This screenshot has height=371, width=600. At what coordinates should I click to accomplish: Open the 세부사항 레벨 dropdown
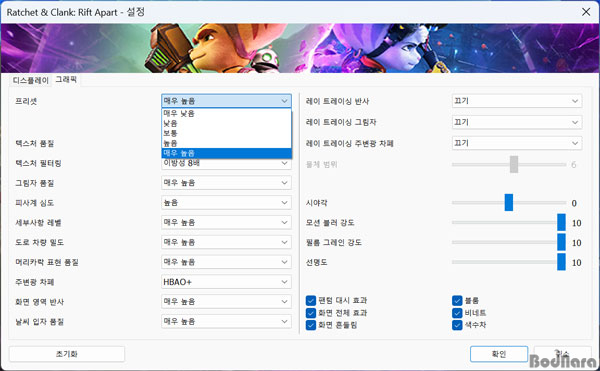tap(226, 222)
